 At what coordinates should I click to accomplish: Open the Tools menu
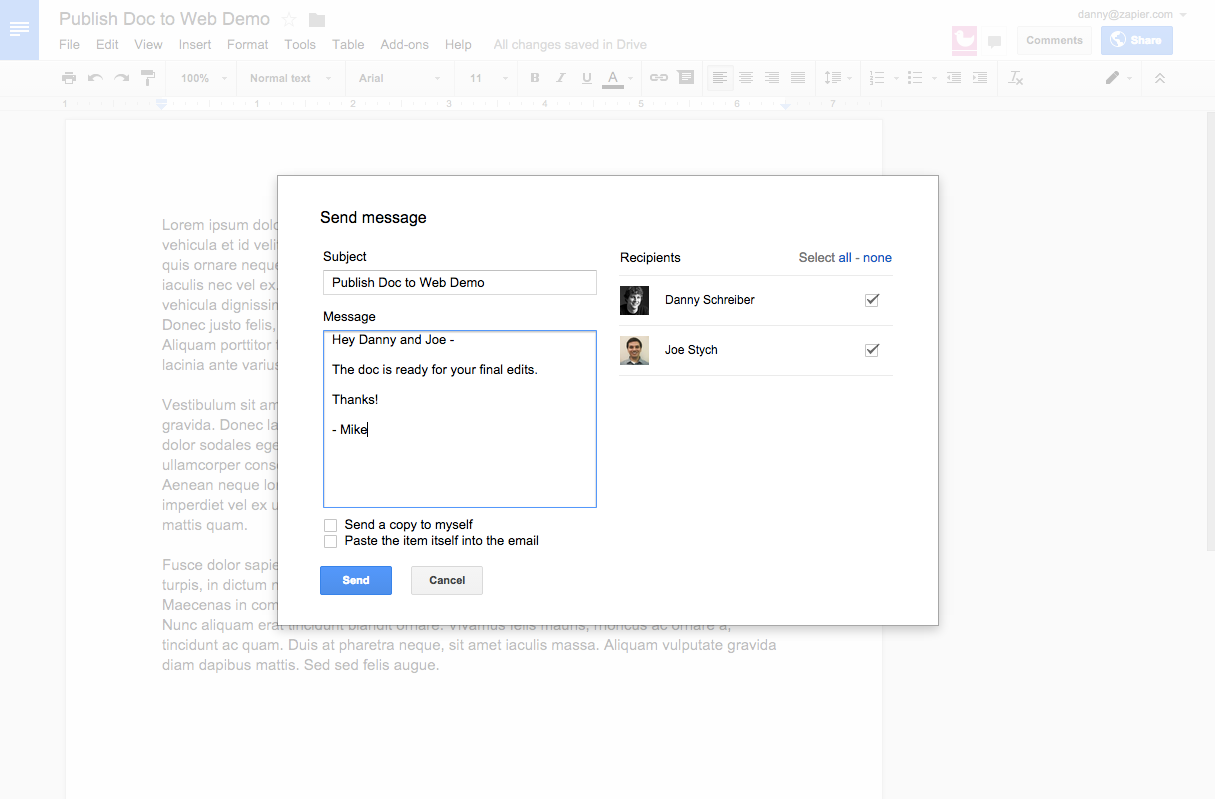[300, 44]
